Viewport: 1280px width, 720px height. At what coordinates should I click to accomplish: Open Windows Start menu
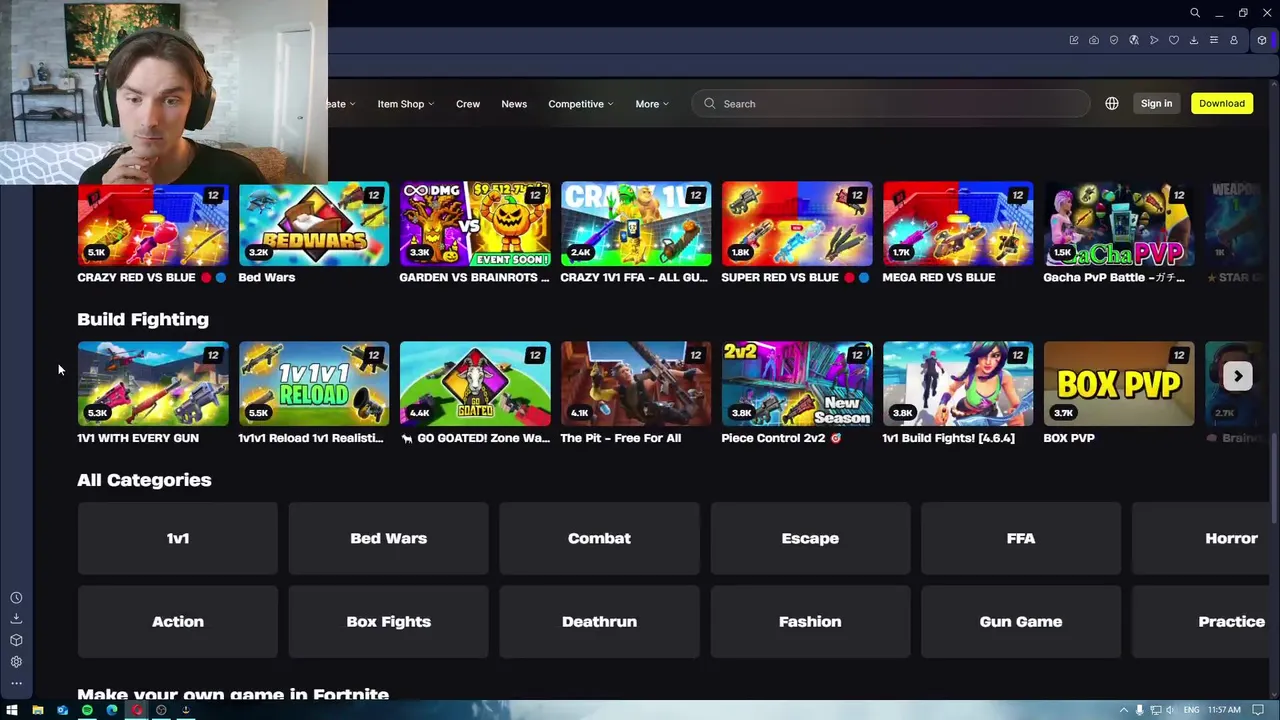click(12, 710)
